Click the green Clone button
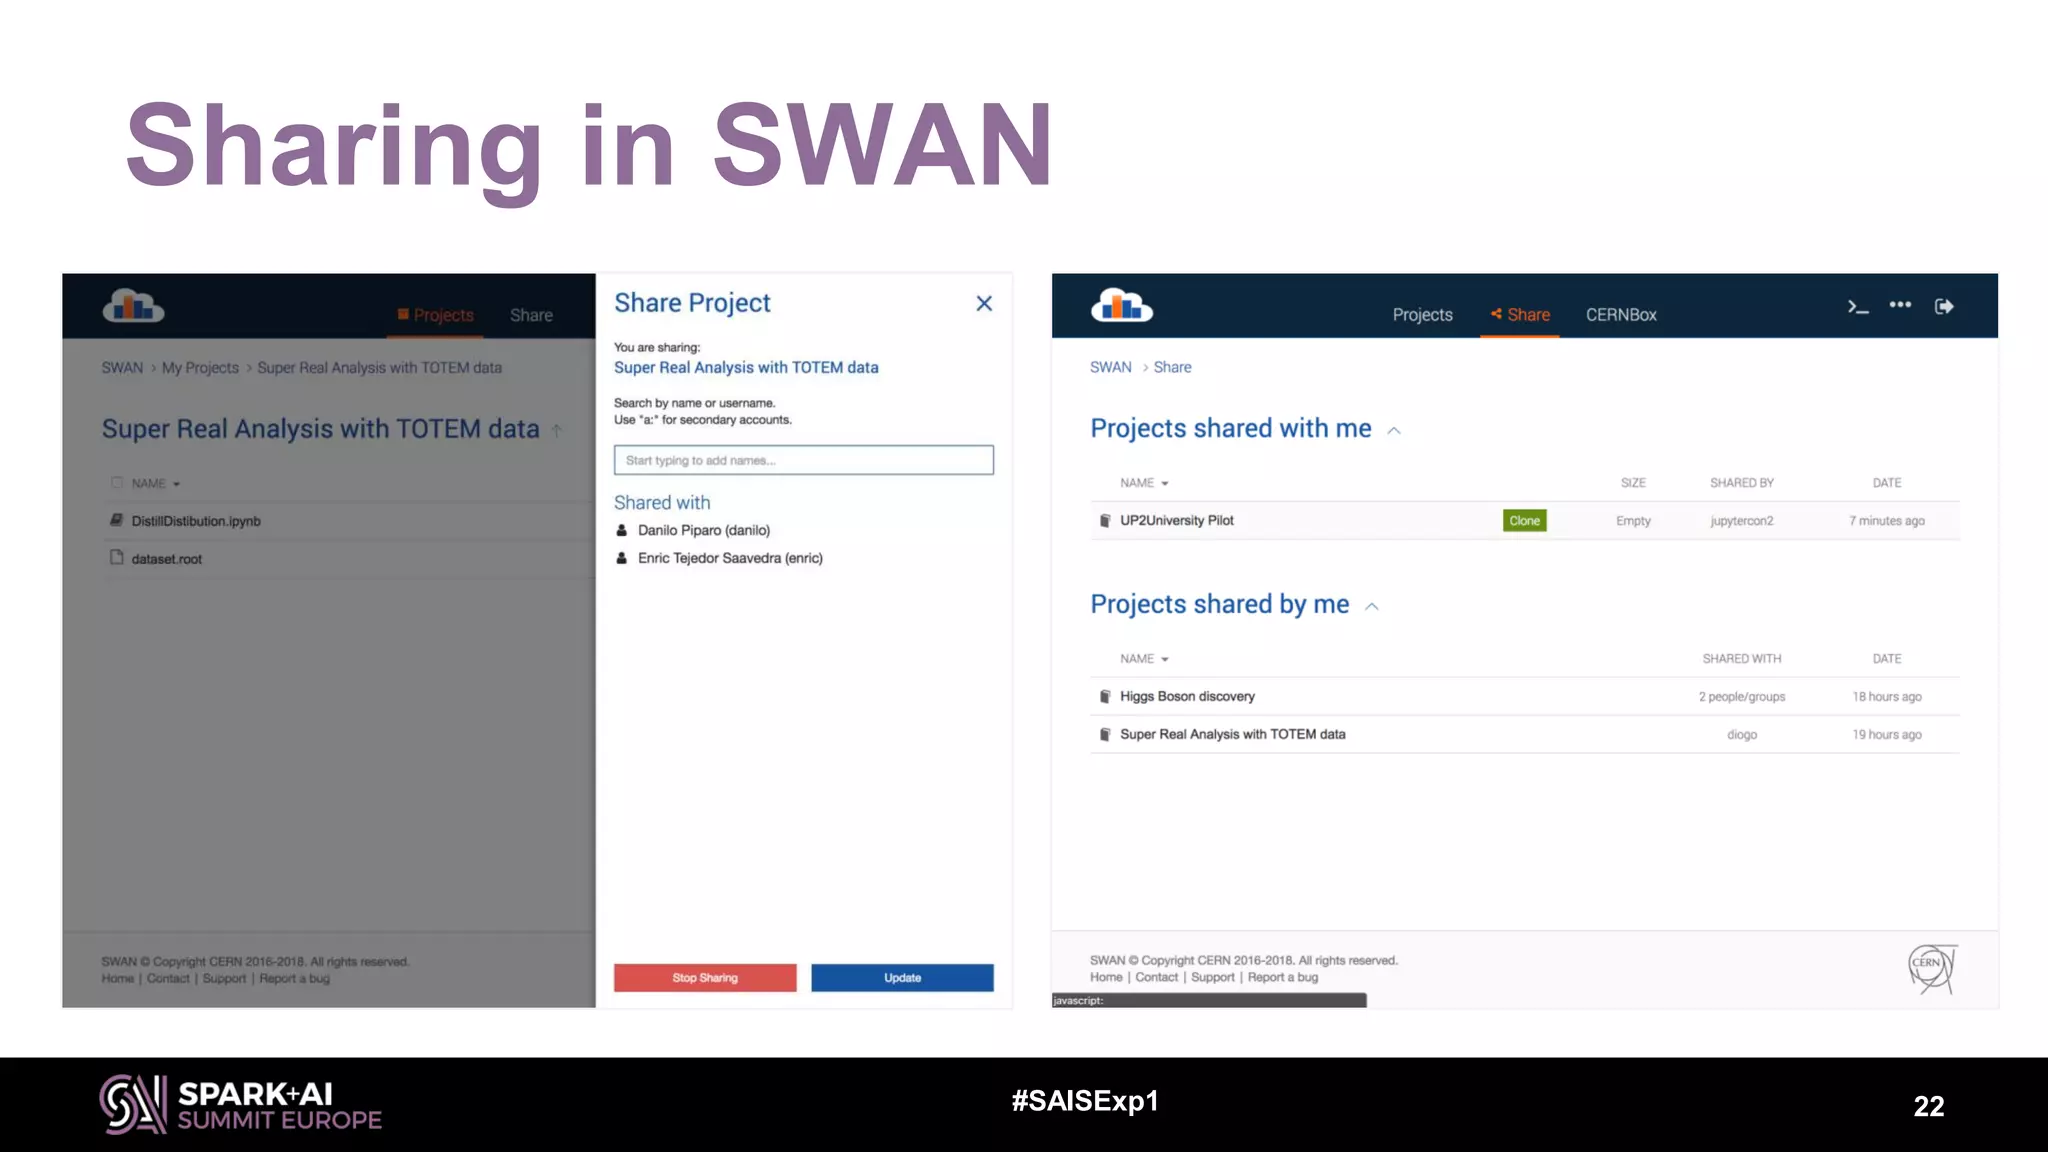 click(x=1524, y=521)
